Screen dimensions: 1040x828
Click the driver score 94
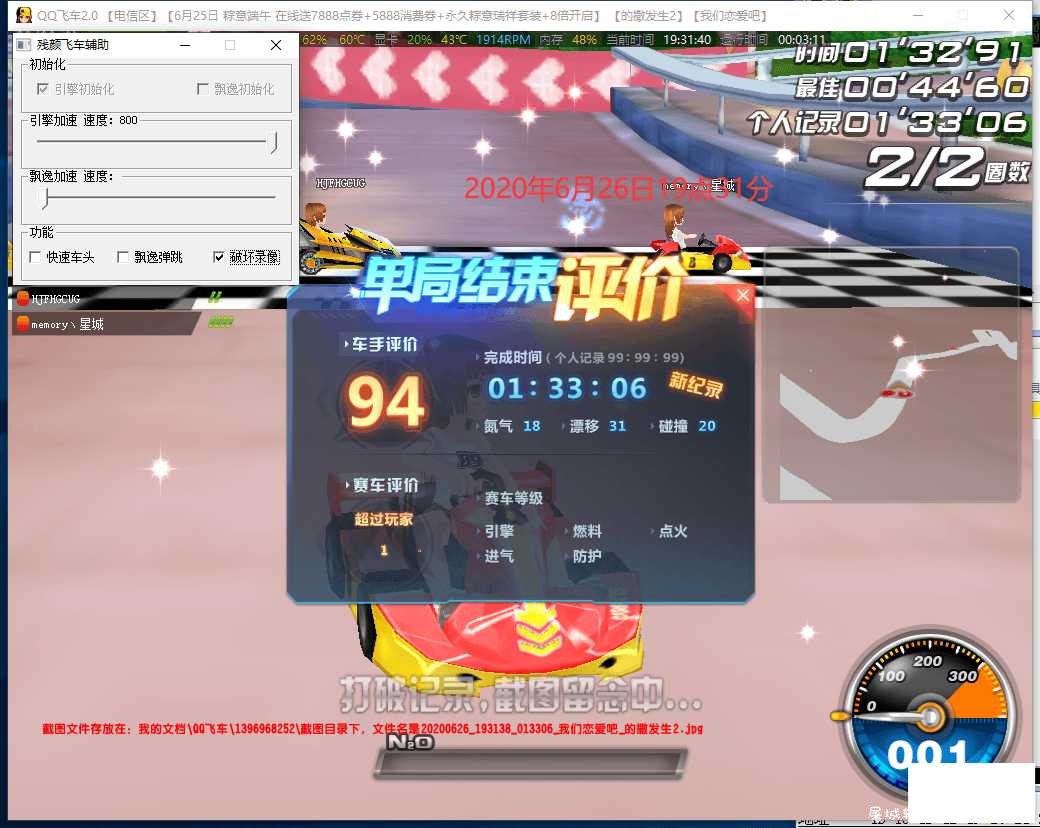(x=386, y=401)
